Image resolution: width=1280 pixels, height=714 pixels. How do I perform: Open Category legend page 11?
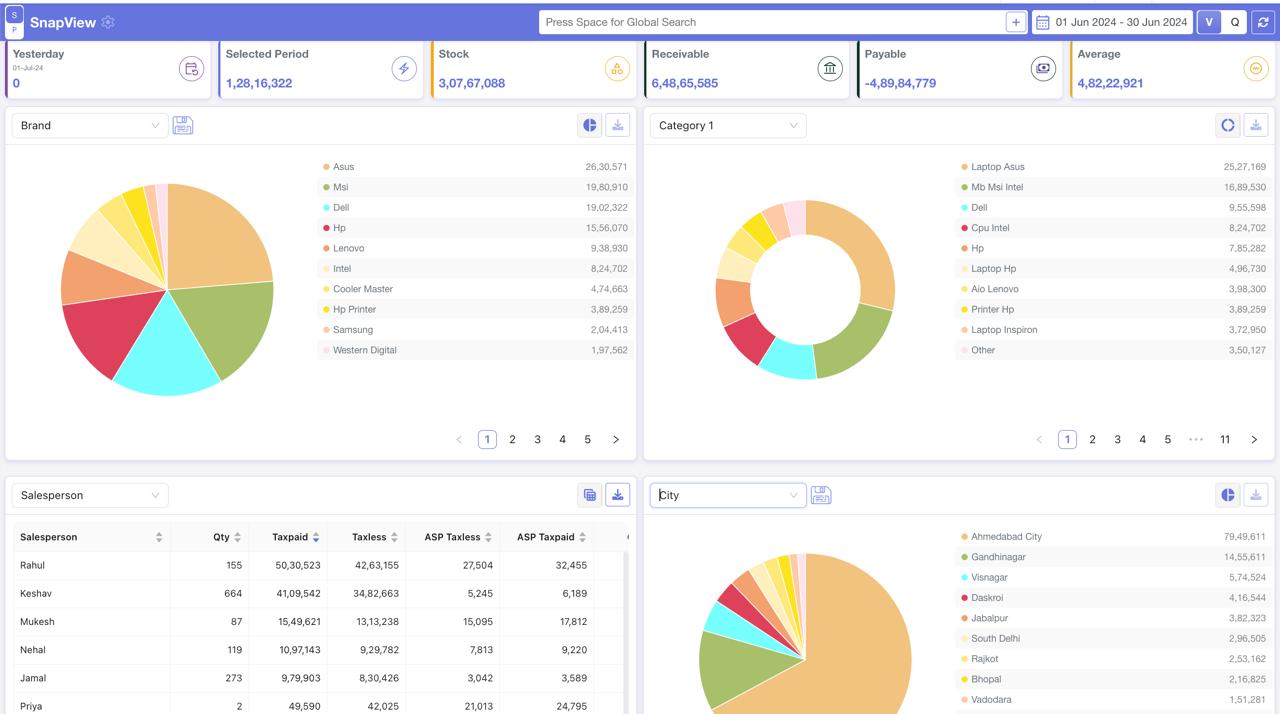pyautogui.click(x=1225, y=439)
